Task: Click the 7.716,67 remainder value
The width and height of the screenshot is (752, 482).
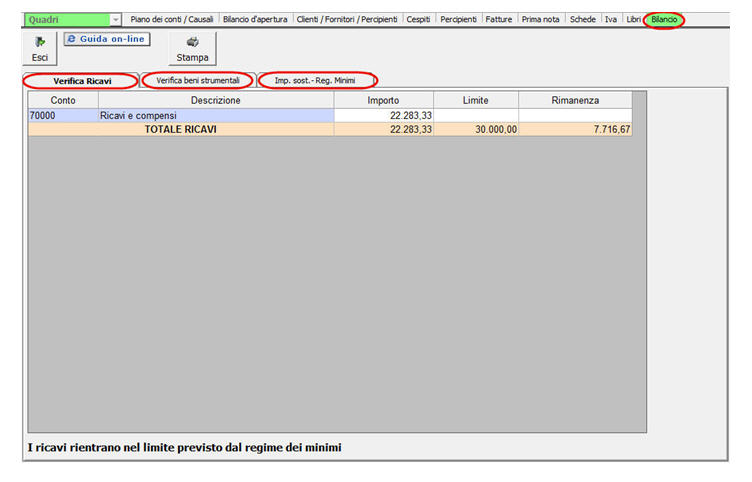Action: (575, 129)
